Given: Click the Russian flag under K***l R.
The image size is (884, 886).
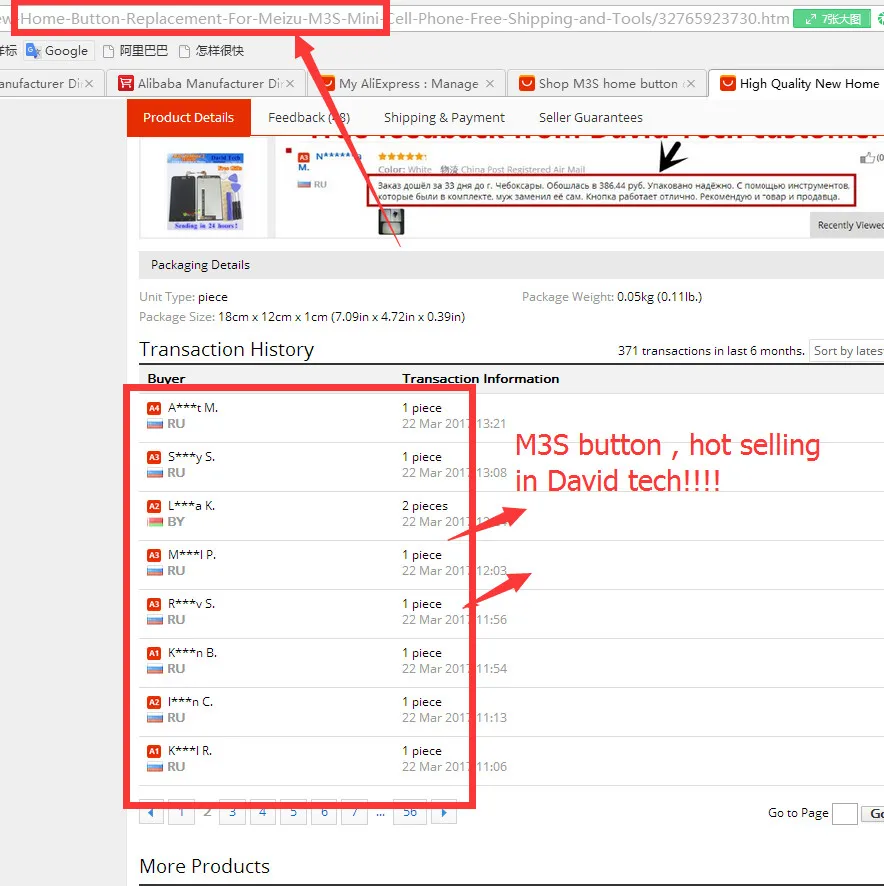Looking at the screenshot, I should coord(155,767).
